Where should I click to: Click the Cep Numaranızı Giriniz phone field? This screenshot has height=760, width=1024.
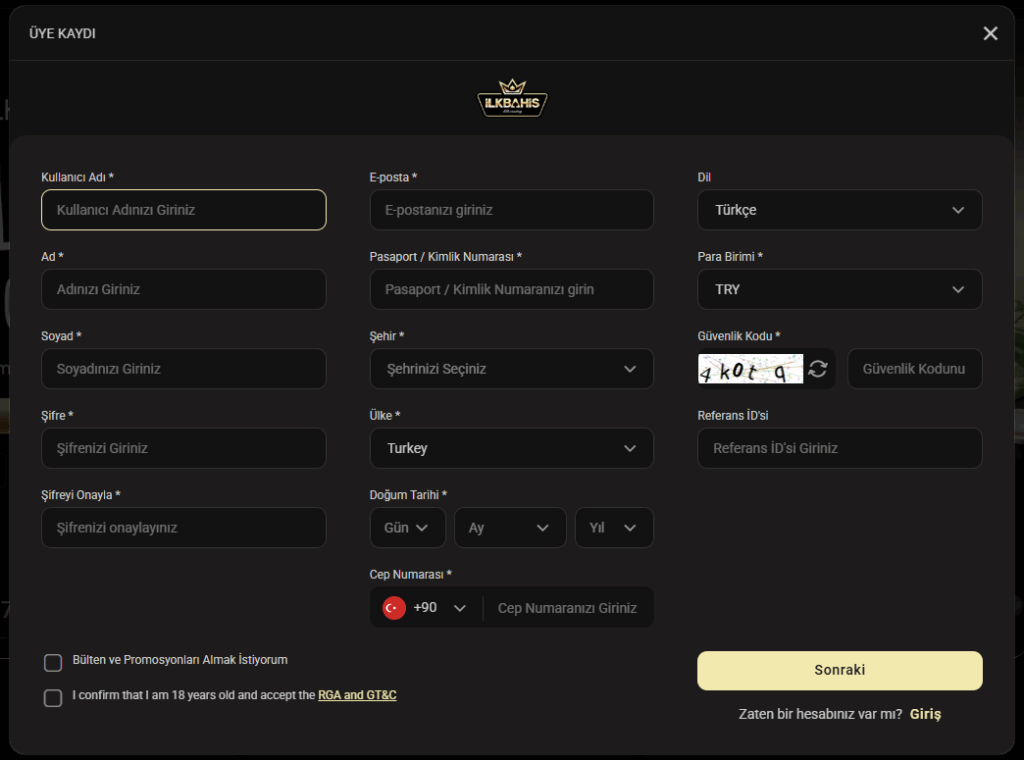[x=568, y=608]
